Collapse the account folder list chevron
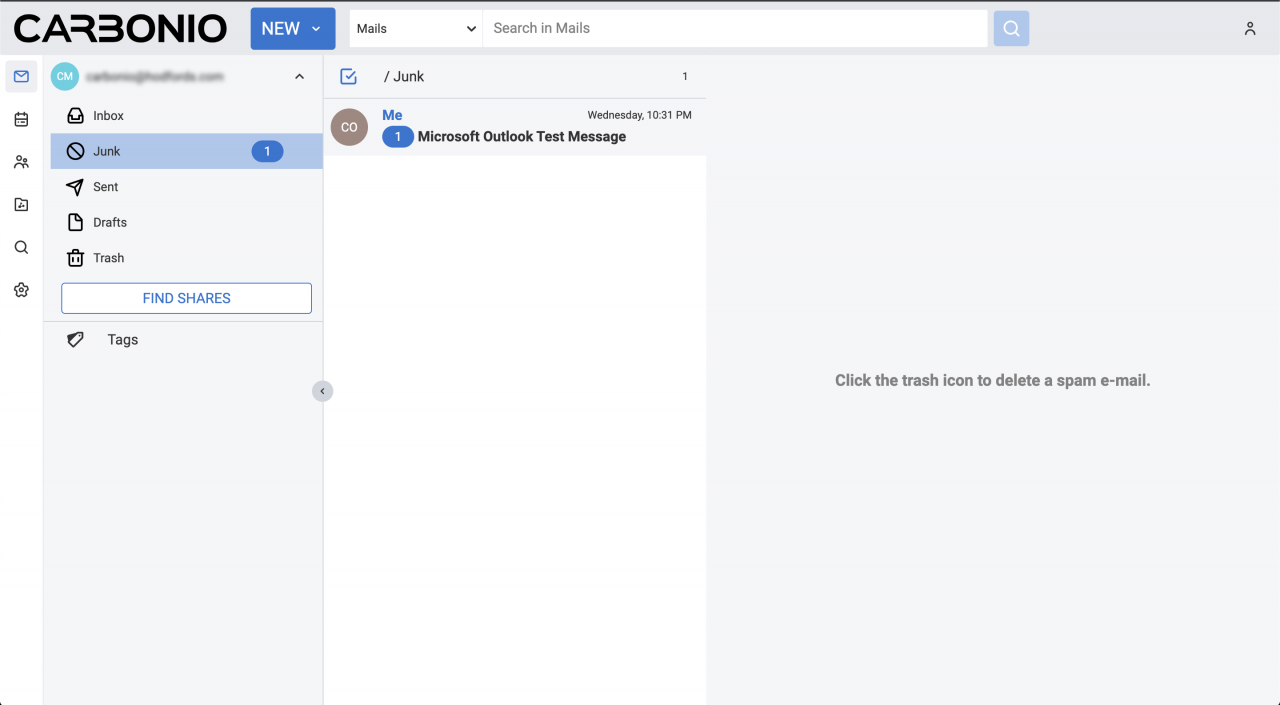The width and height of the screenshot is (1280, 705). (x=299, y=76)
